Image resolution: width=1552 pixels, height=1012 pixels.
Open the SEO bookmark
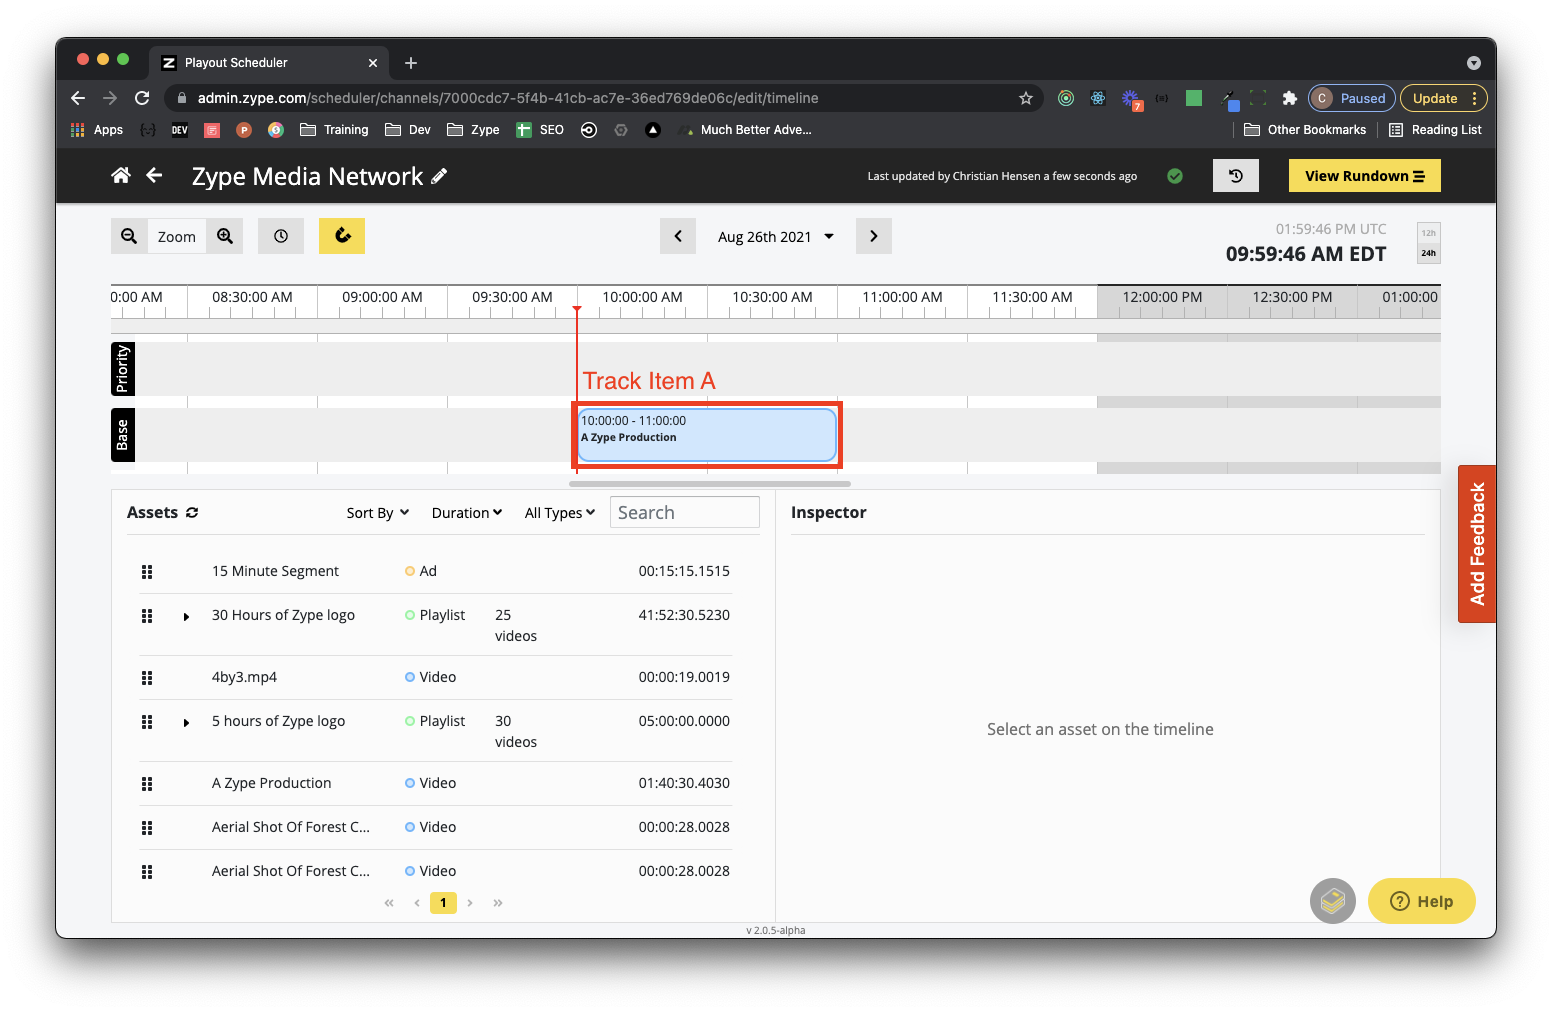(x=540, y=130)
